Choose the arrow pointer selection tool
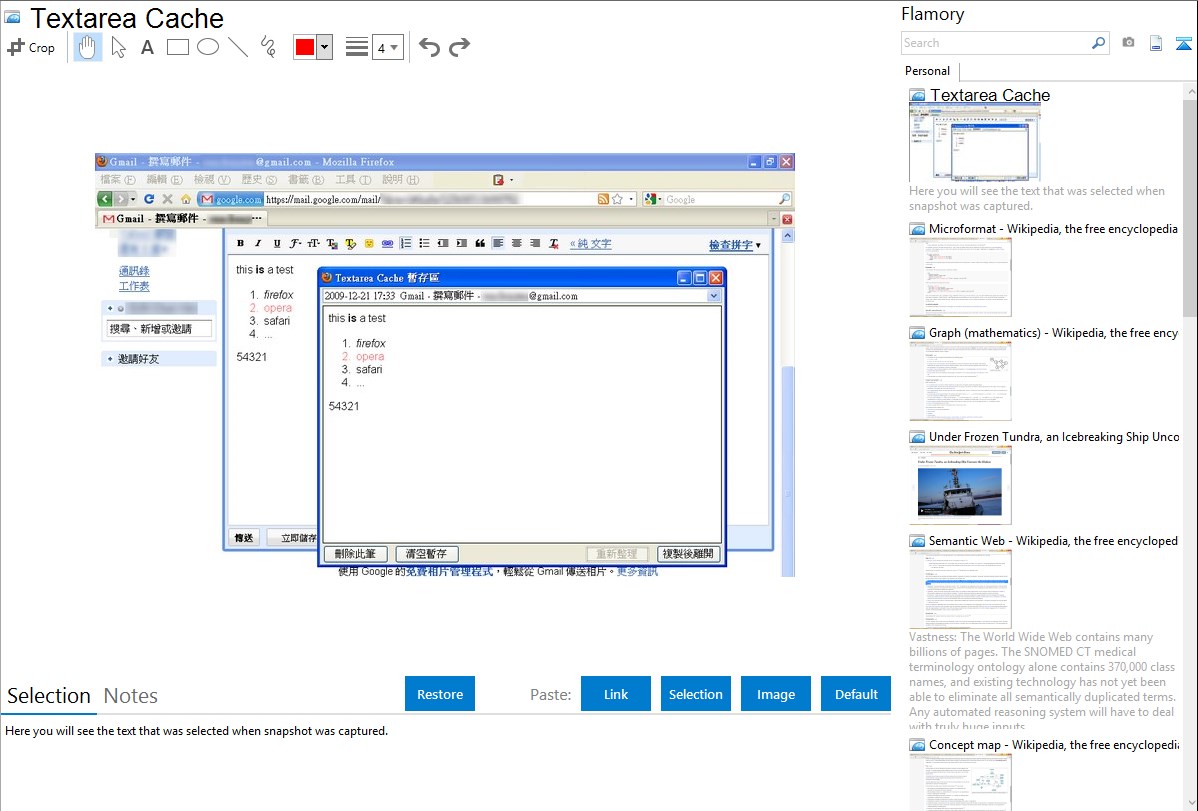Viewport: 1198px width, 811px height. tap(118, 47)
